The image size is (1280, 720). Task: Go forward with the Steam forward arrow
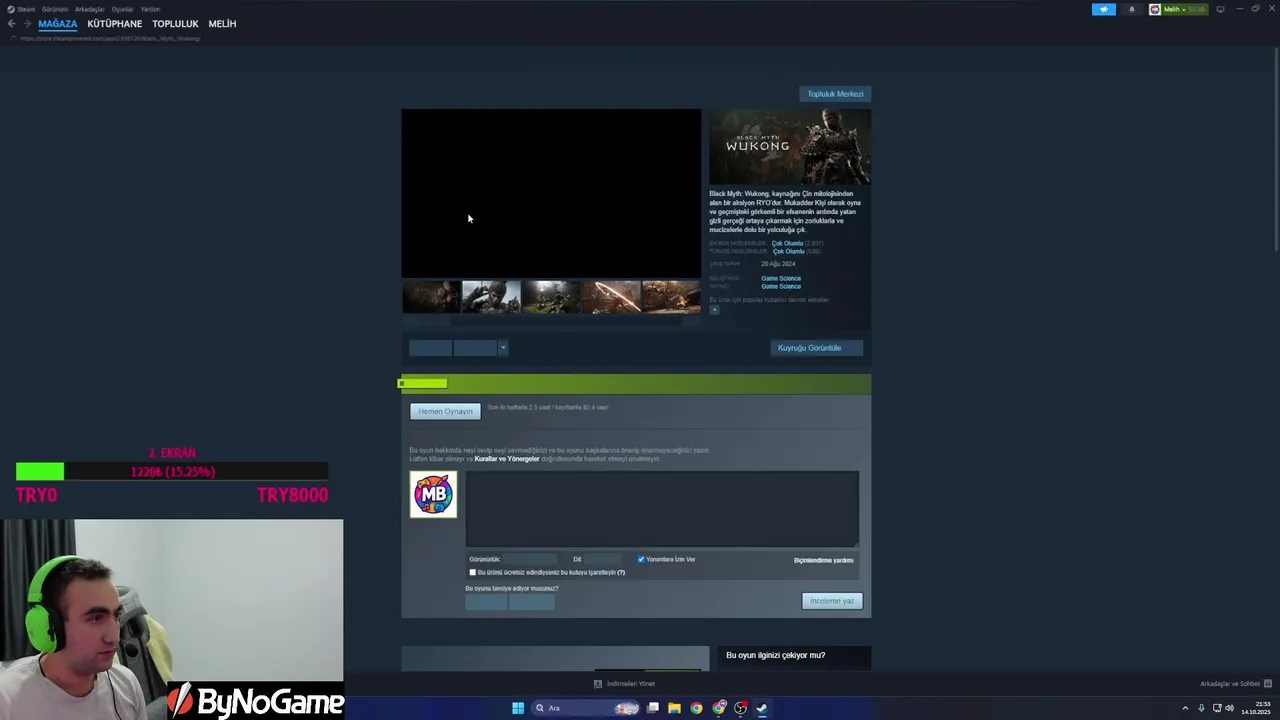tap(27, 24)
